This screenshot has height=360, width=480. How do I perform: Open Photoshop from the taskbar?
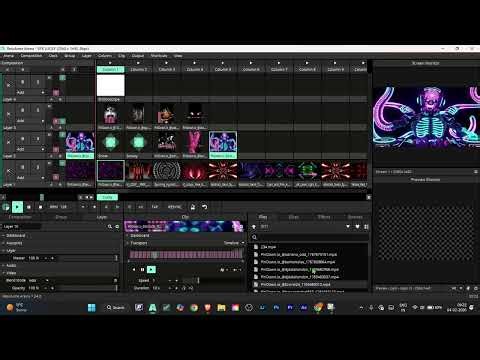click(x=276, y=307)
